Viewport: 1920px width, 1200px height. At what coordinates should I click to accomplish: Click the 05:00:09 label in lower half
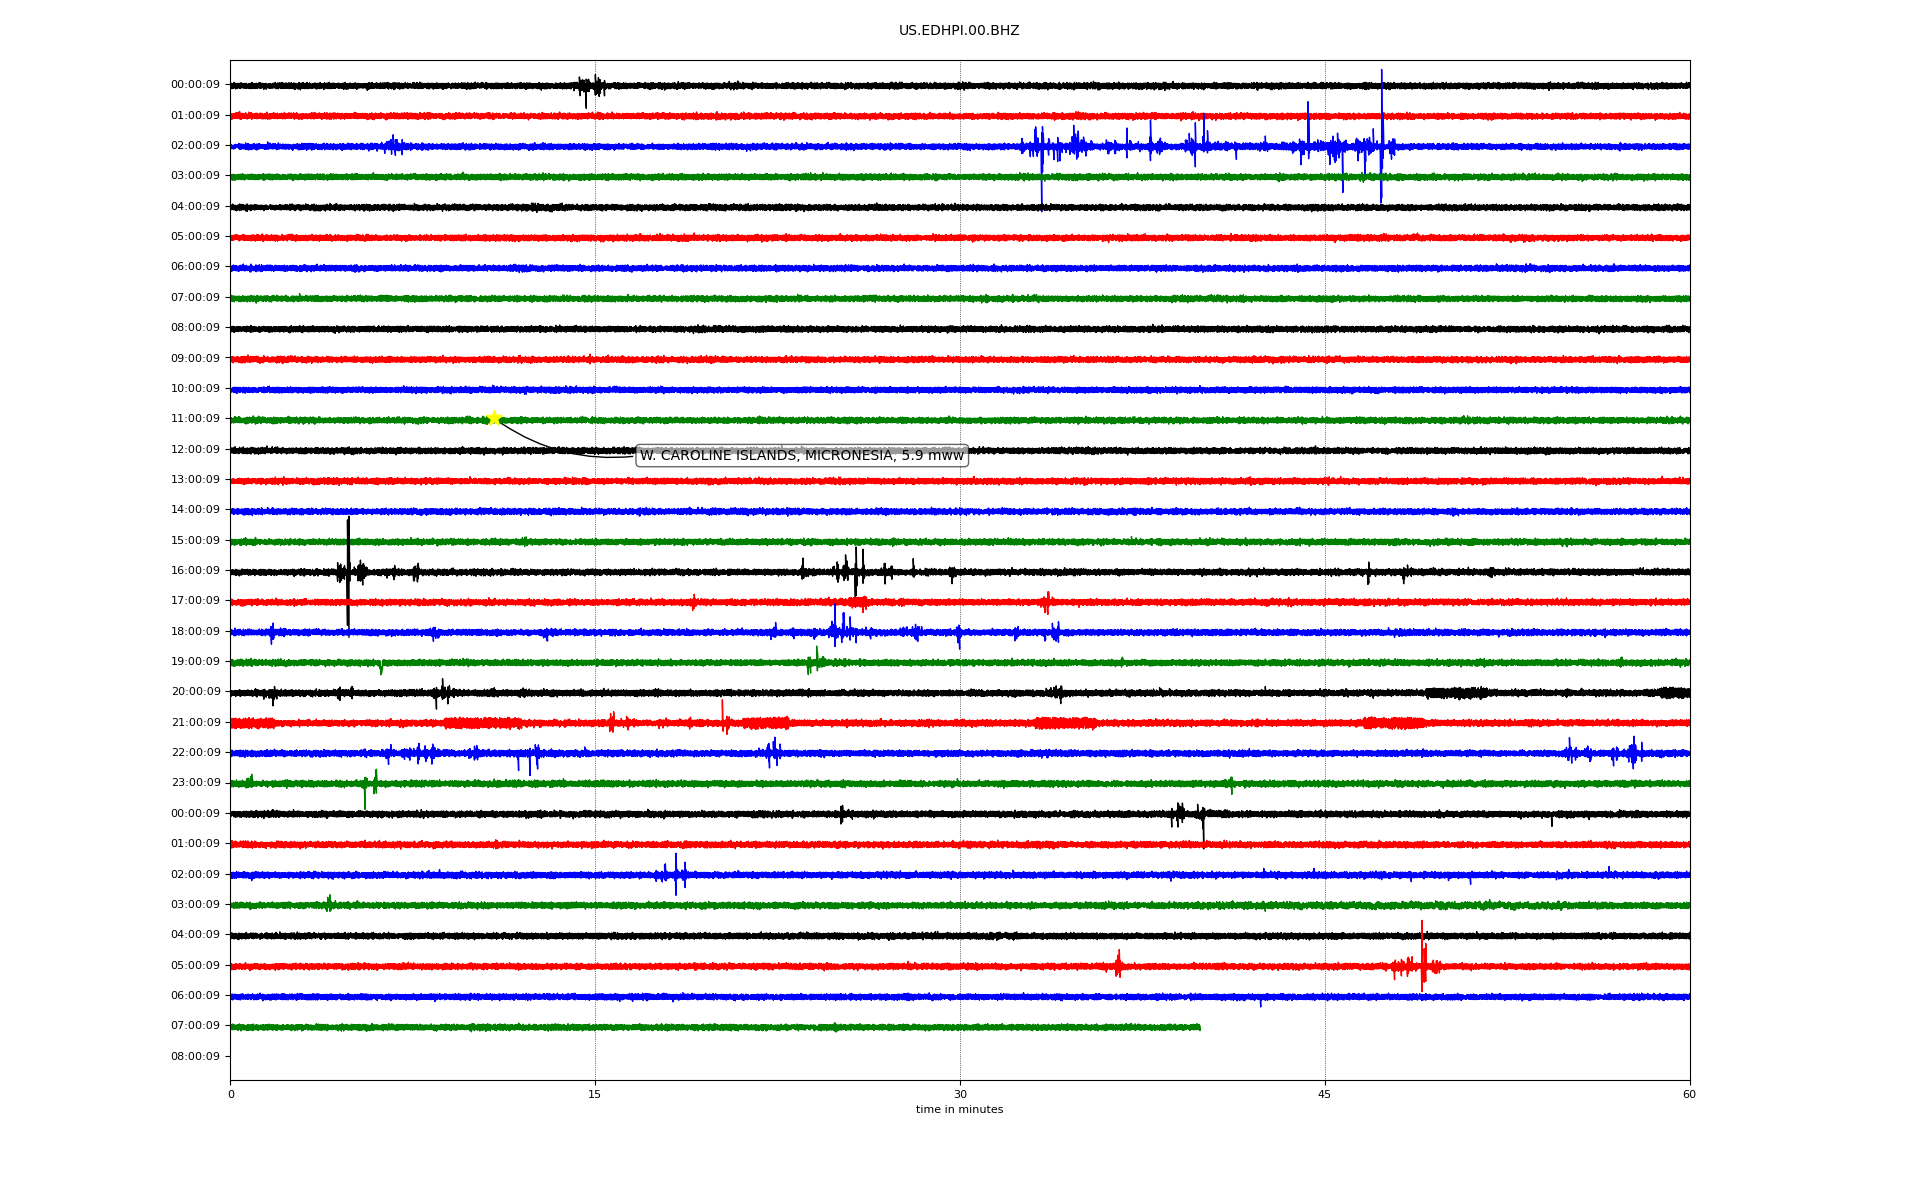coord(195,966)
